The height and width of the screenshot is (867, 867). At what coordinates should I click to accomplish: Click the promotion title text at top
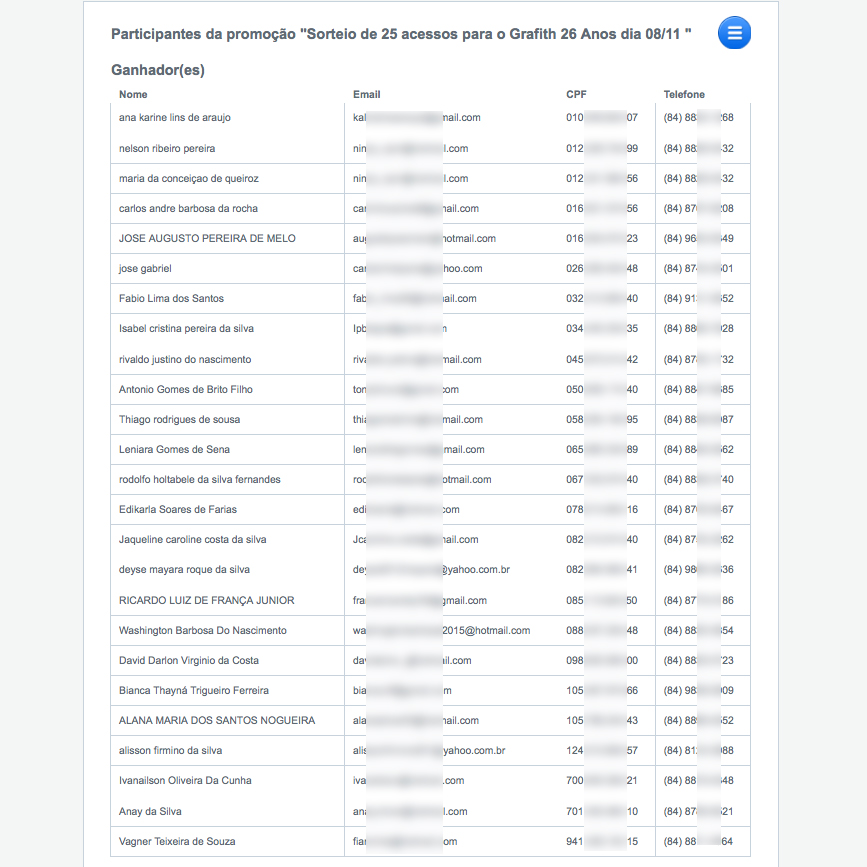point(401,35)
